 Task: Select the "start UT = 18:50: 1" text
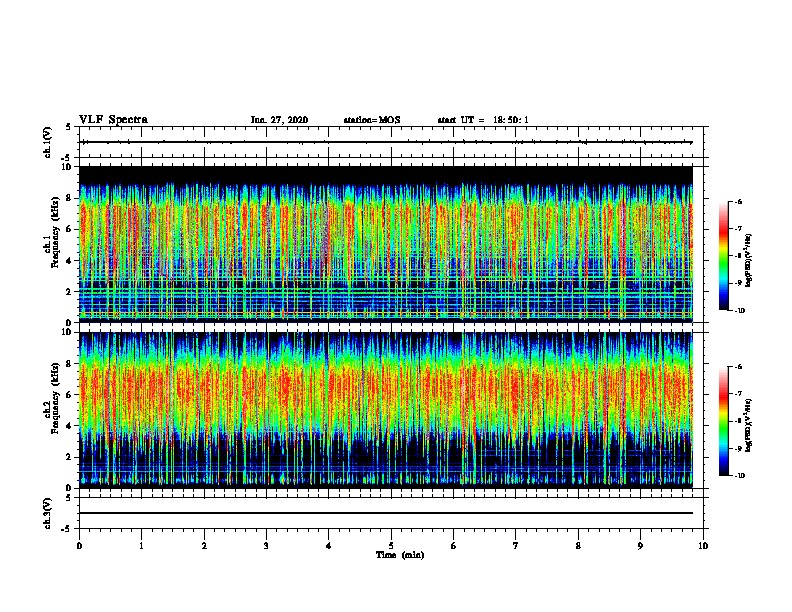[483, 120]
